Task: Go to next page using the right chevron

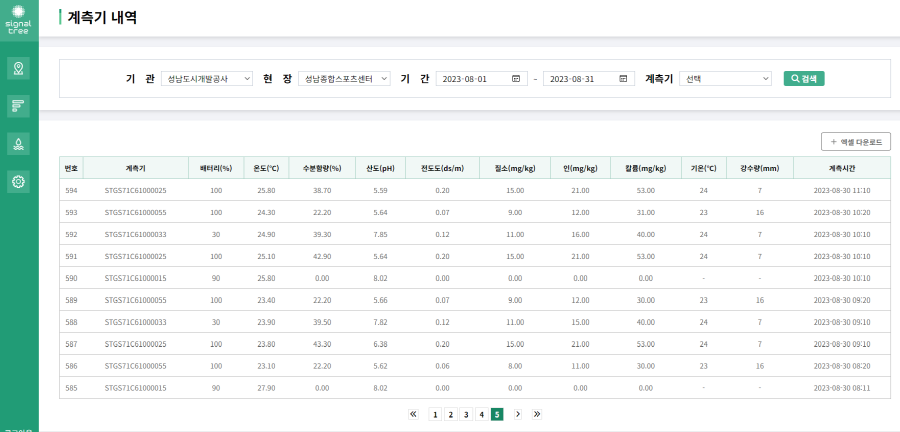Action: tap(517, 414)
